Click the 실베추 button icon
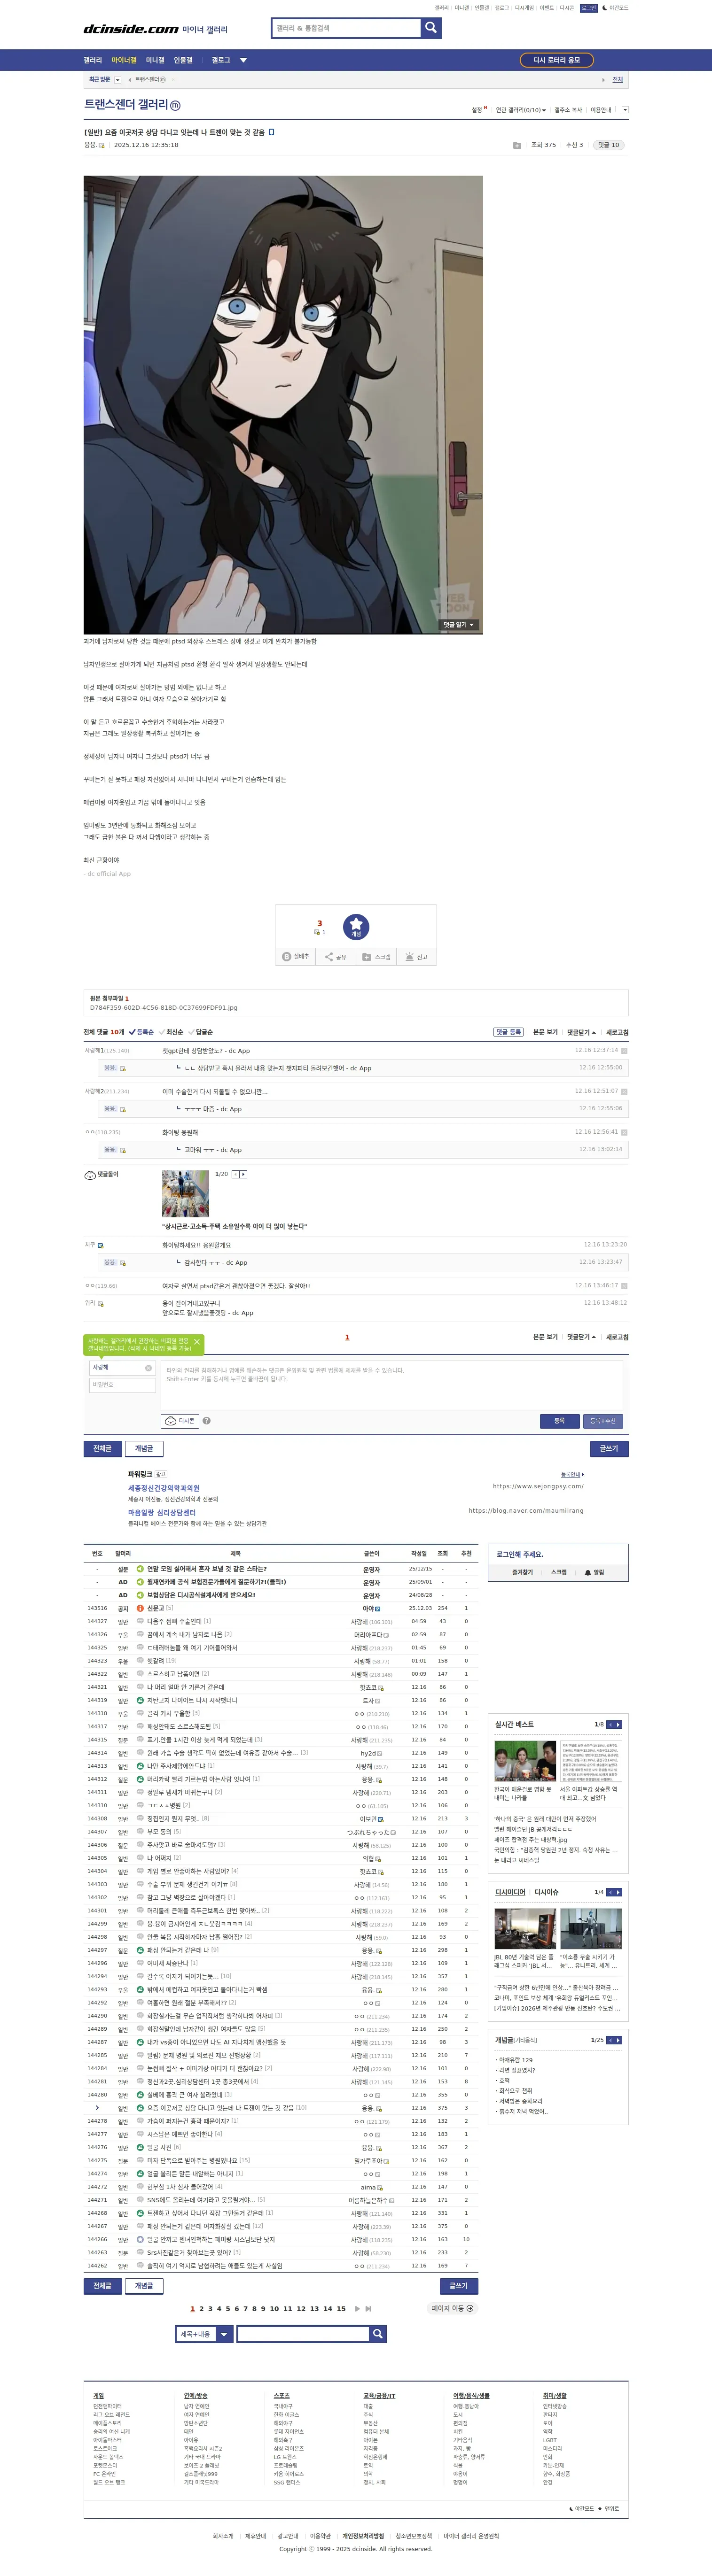 pyautogui.click(x=287, y=957)
